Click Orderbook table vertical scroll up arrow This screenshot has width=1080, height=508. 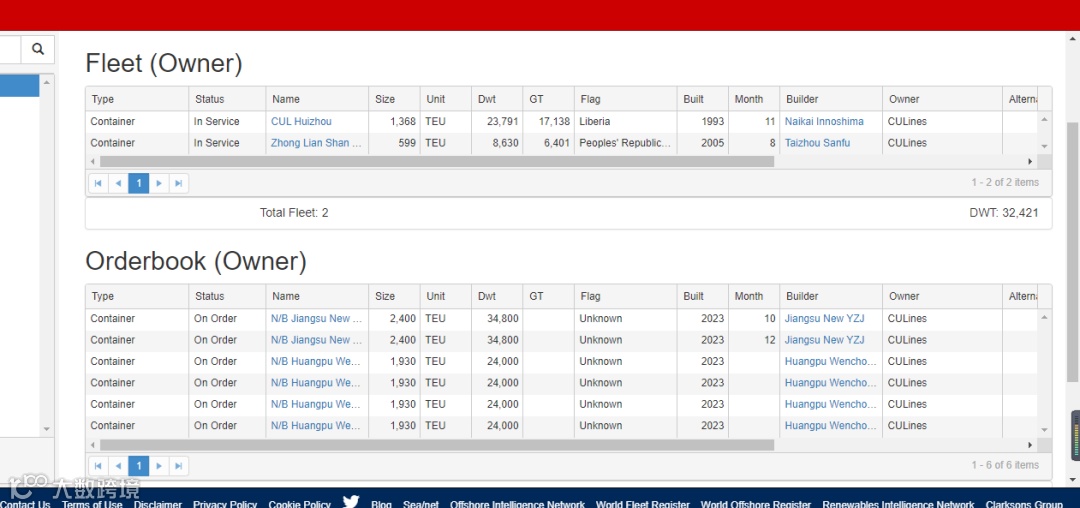(x=1044, y=317)
